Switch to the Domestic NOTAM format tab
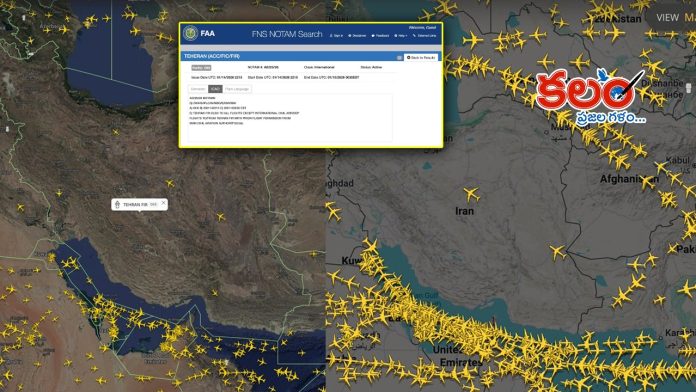Screen dimensions: 696x392 198,89
